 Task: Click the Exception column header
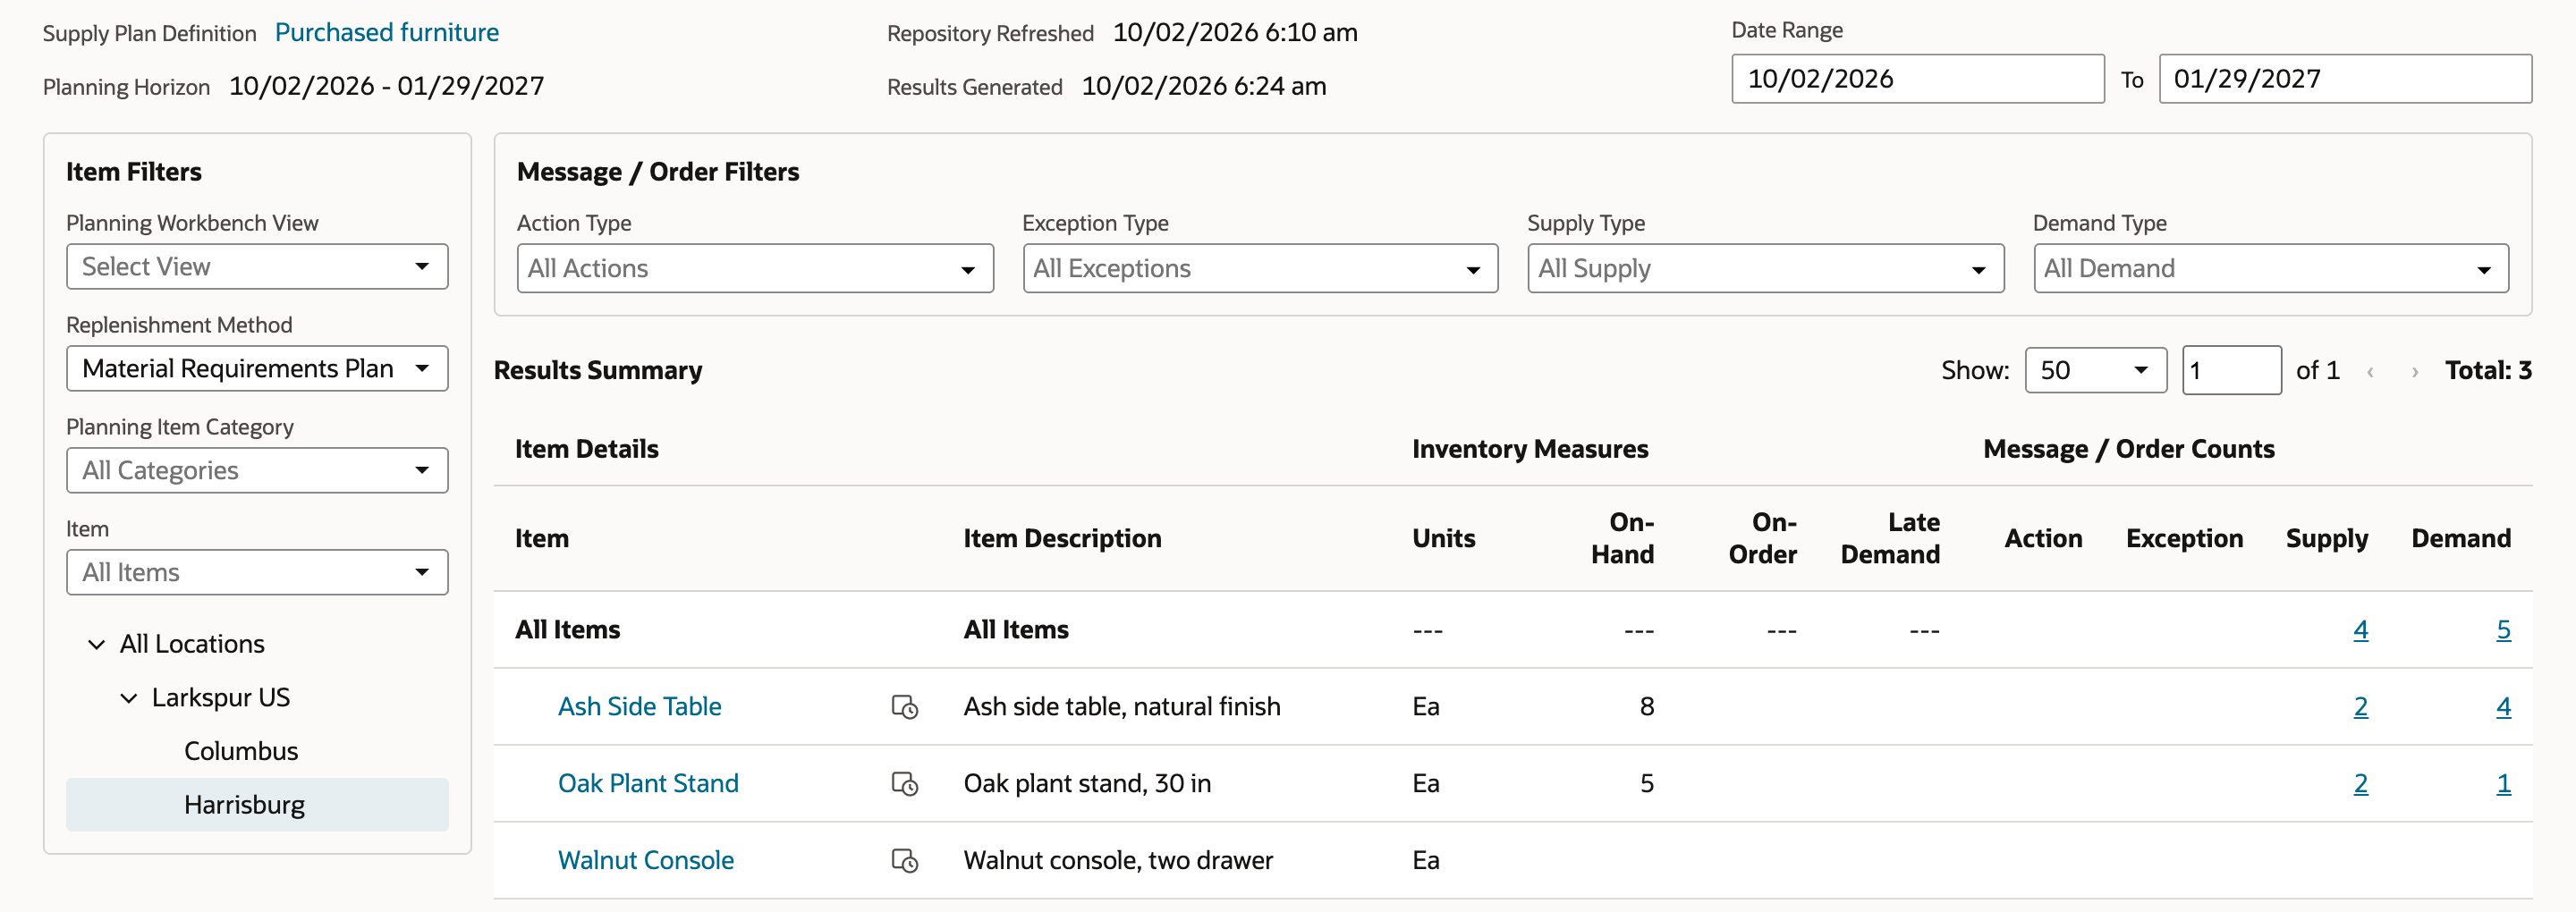2184,539
